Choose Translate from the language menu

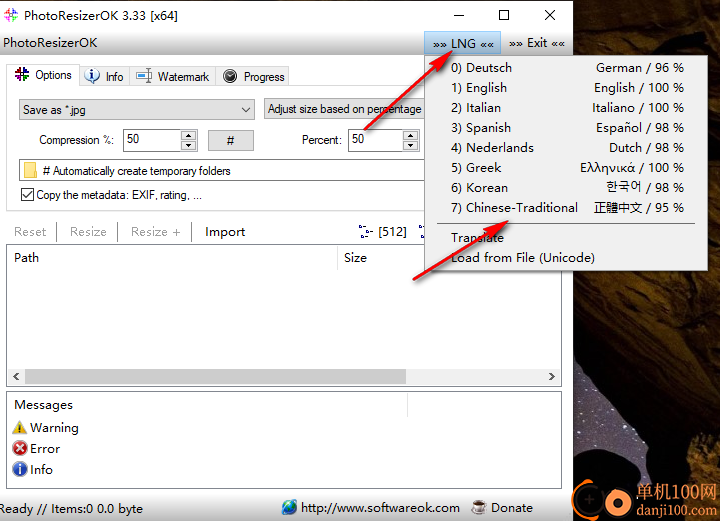click(567, 237)
